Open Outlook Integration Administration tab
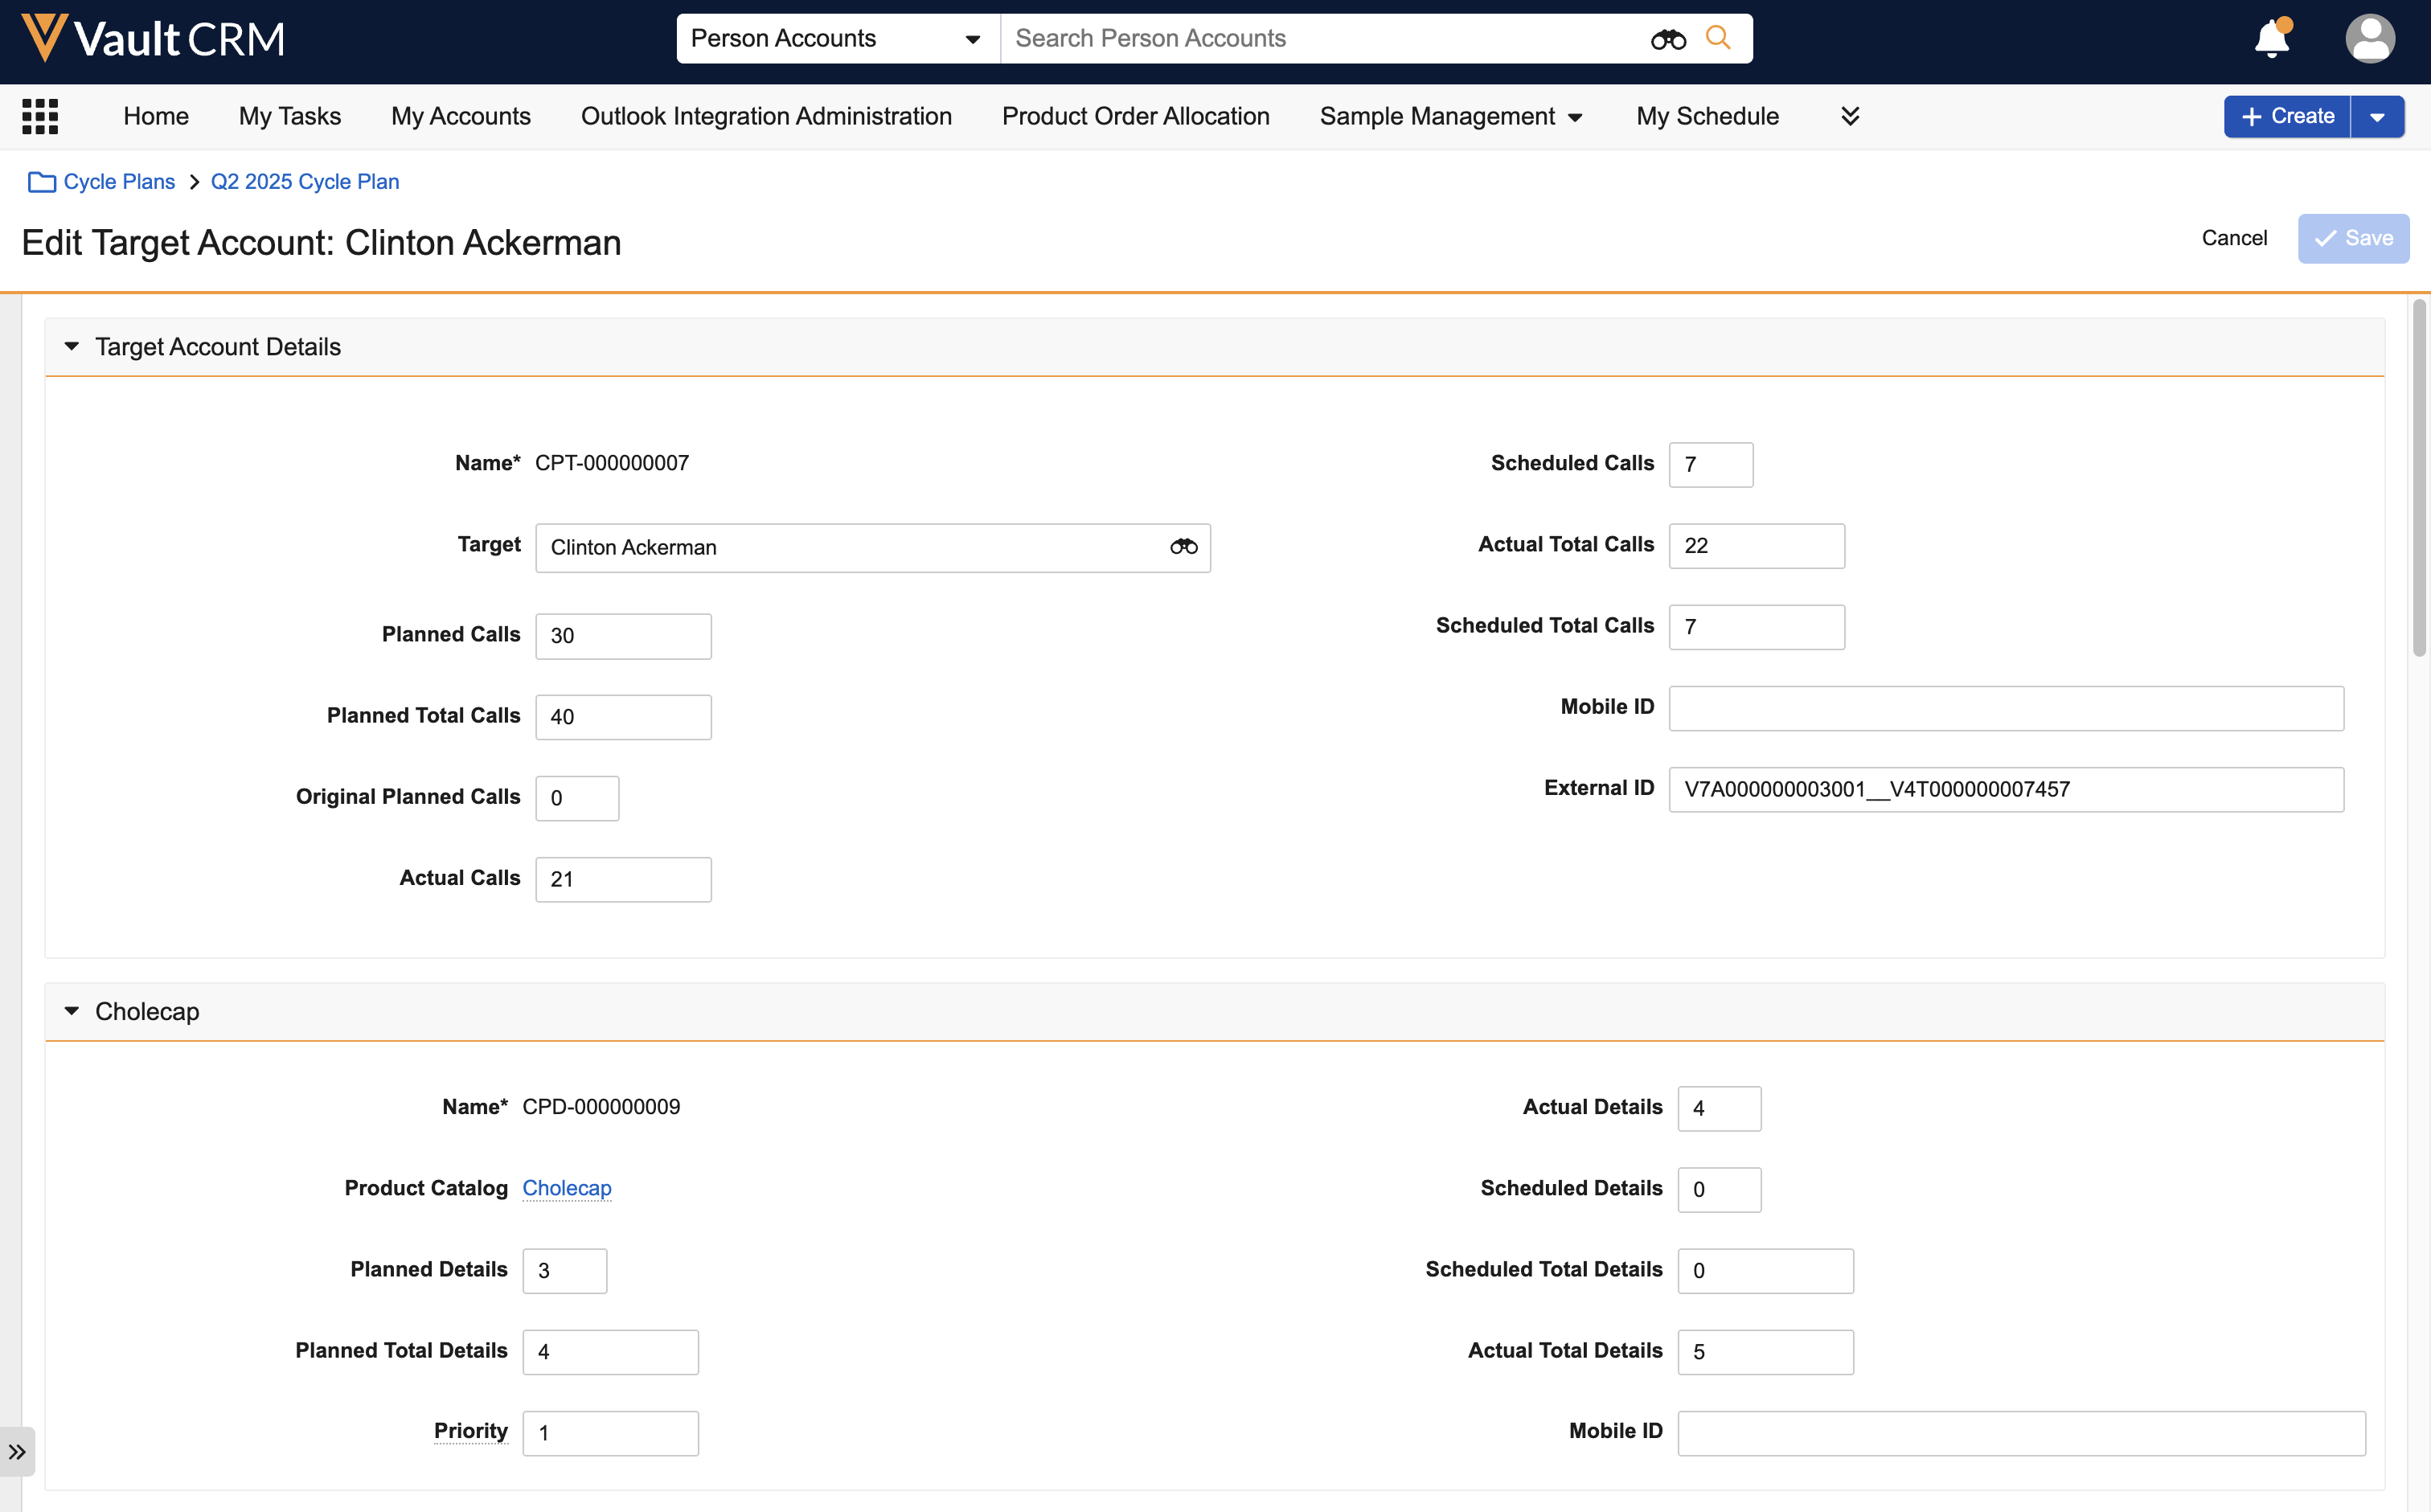2431x1512 pixels. (x=766, y=116)
